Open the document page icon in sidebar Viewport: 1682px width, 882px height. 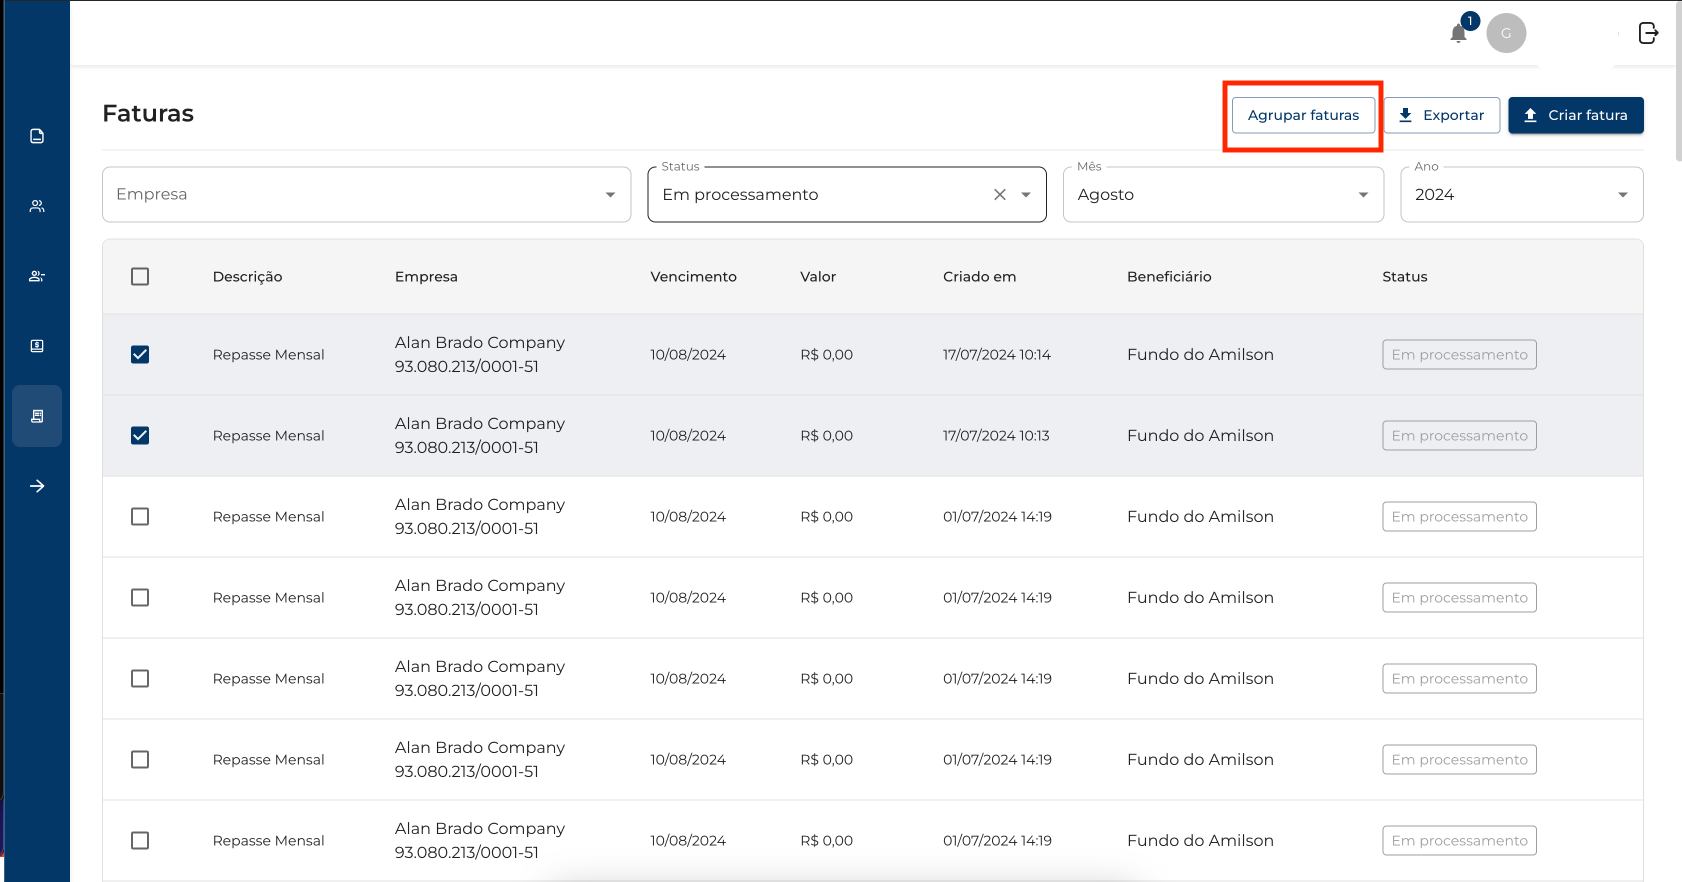click(37, 136)
